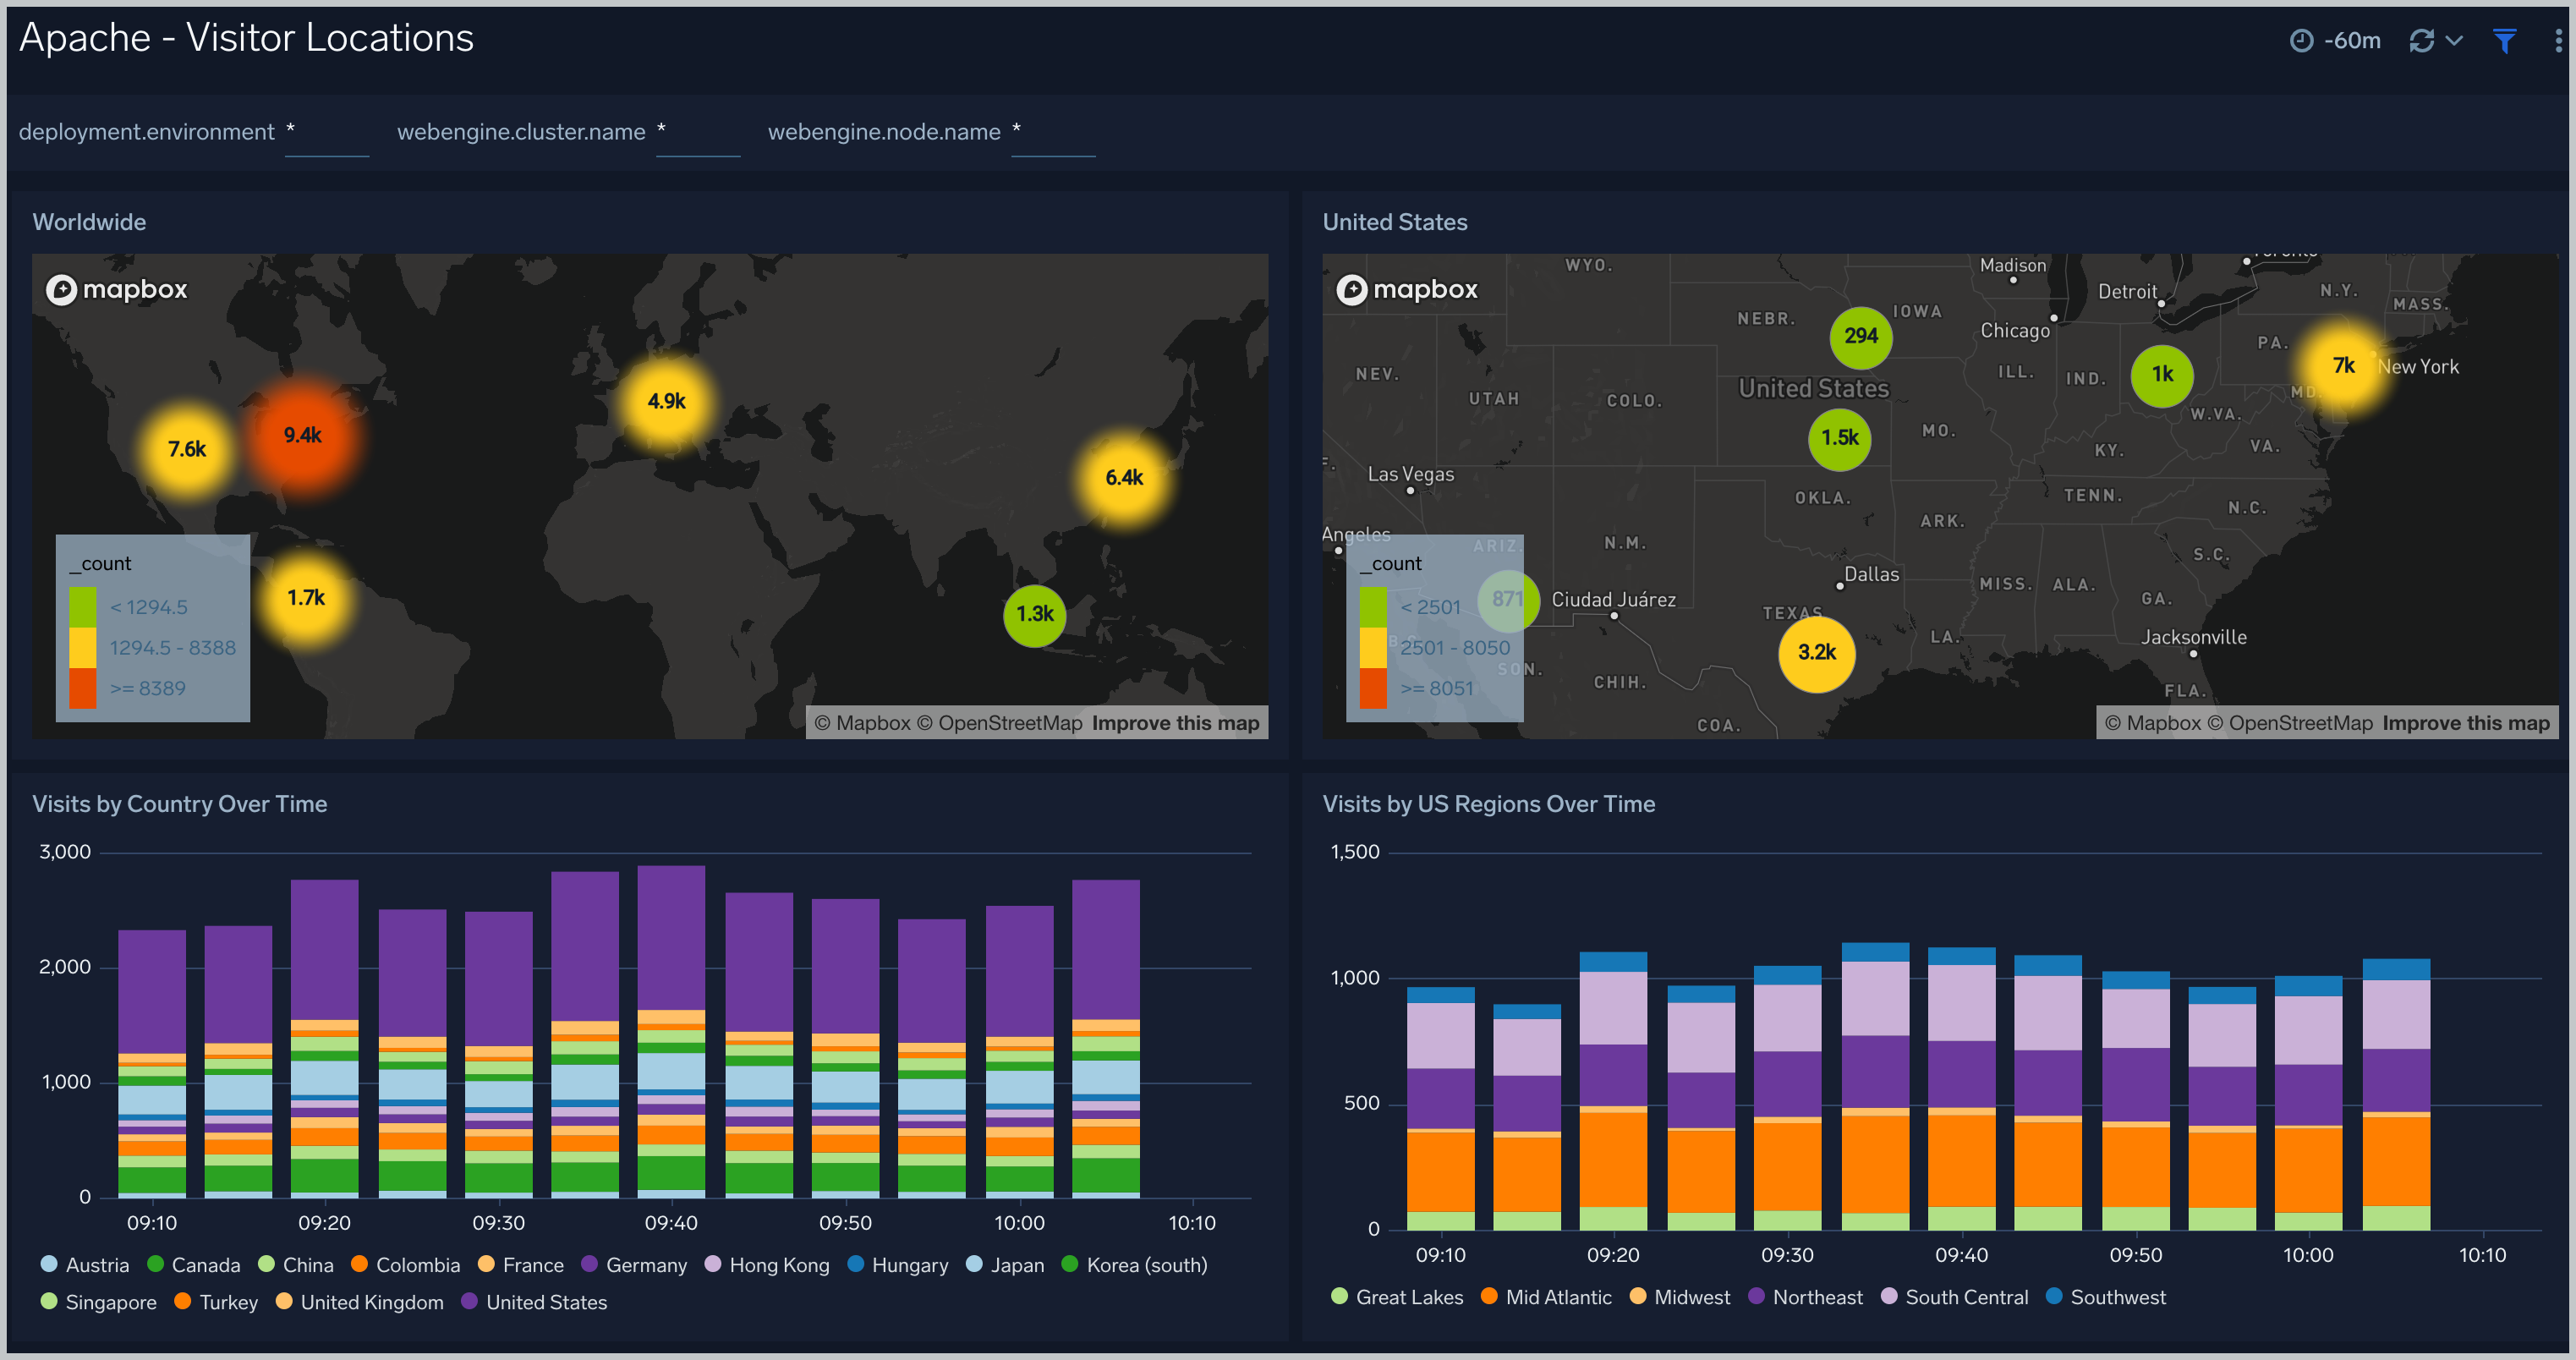This screenshot has width=2576, height=1360.
Task: Toggle Mid Atlantic series in regions legend
Action: tap(1546, 1297)
